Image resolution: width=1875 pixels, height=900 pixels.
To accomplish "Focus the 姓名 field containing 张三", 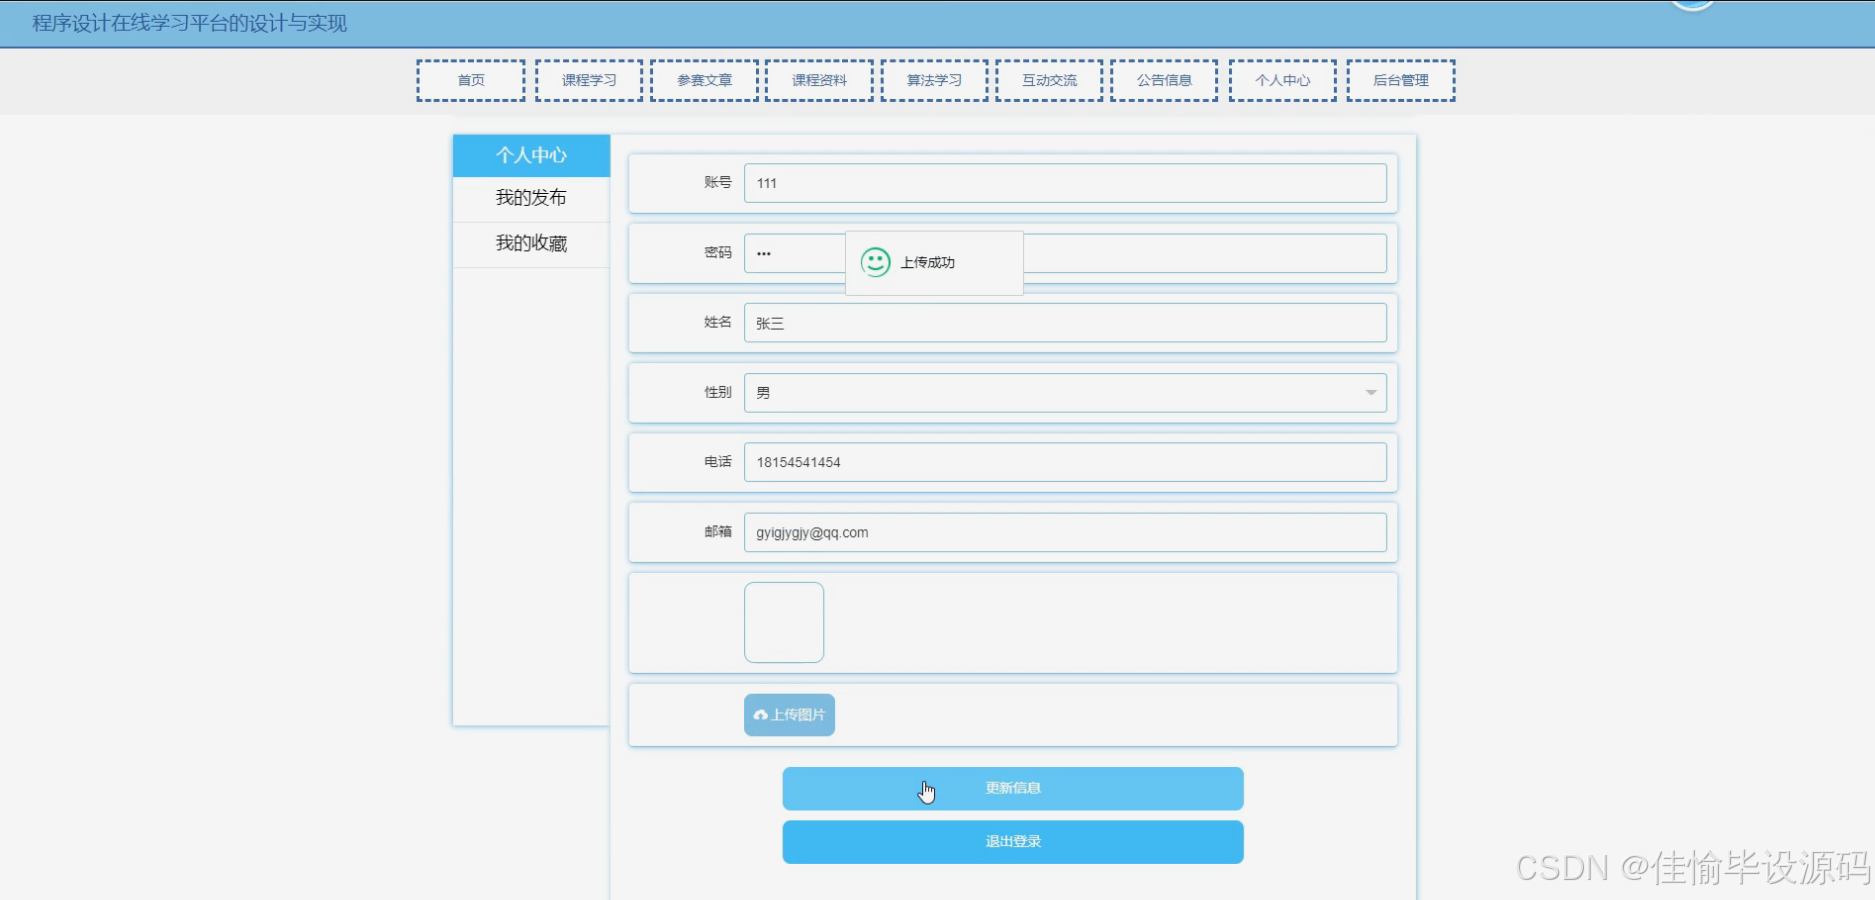I will (x=1065, y=323).
